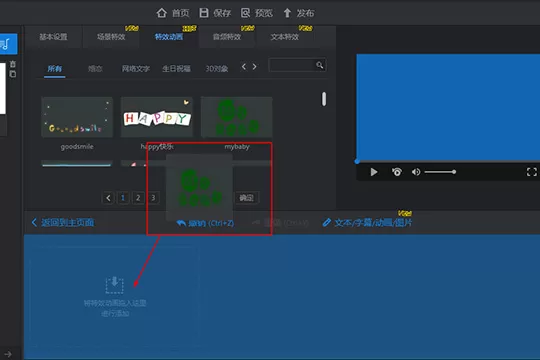Go to 首页 home button

[x=173, y=13]
